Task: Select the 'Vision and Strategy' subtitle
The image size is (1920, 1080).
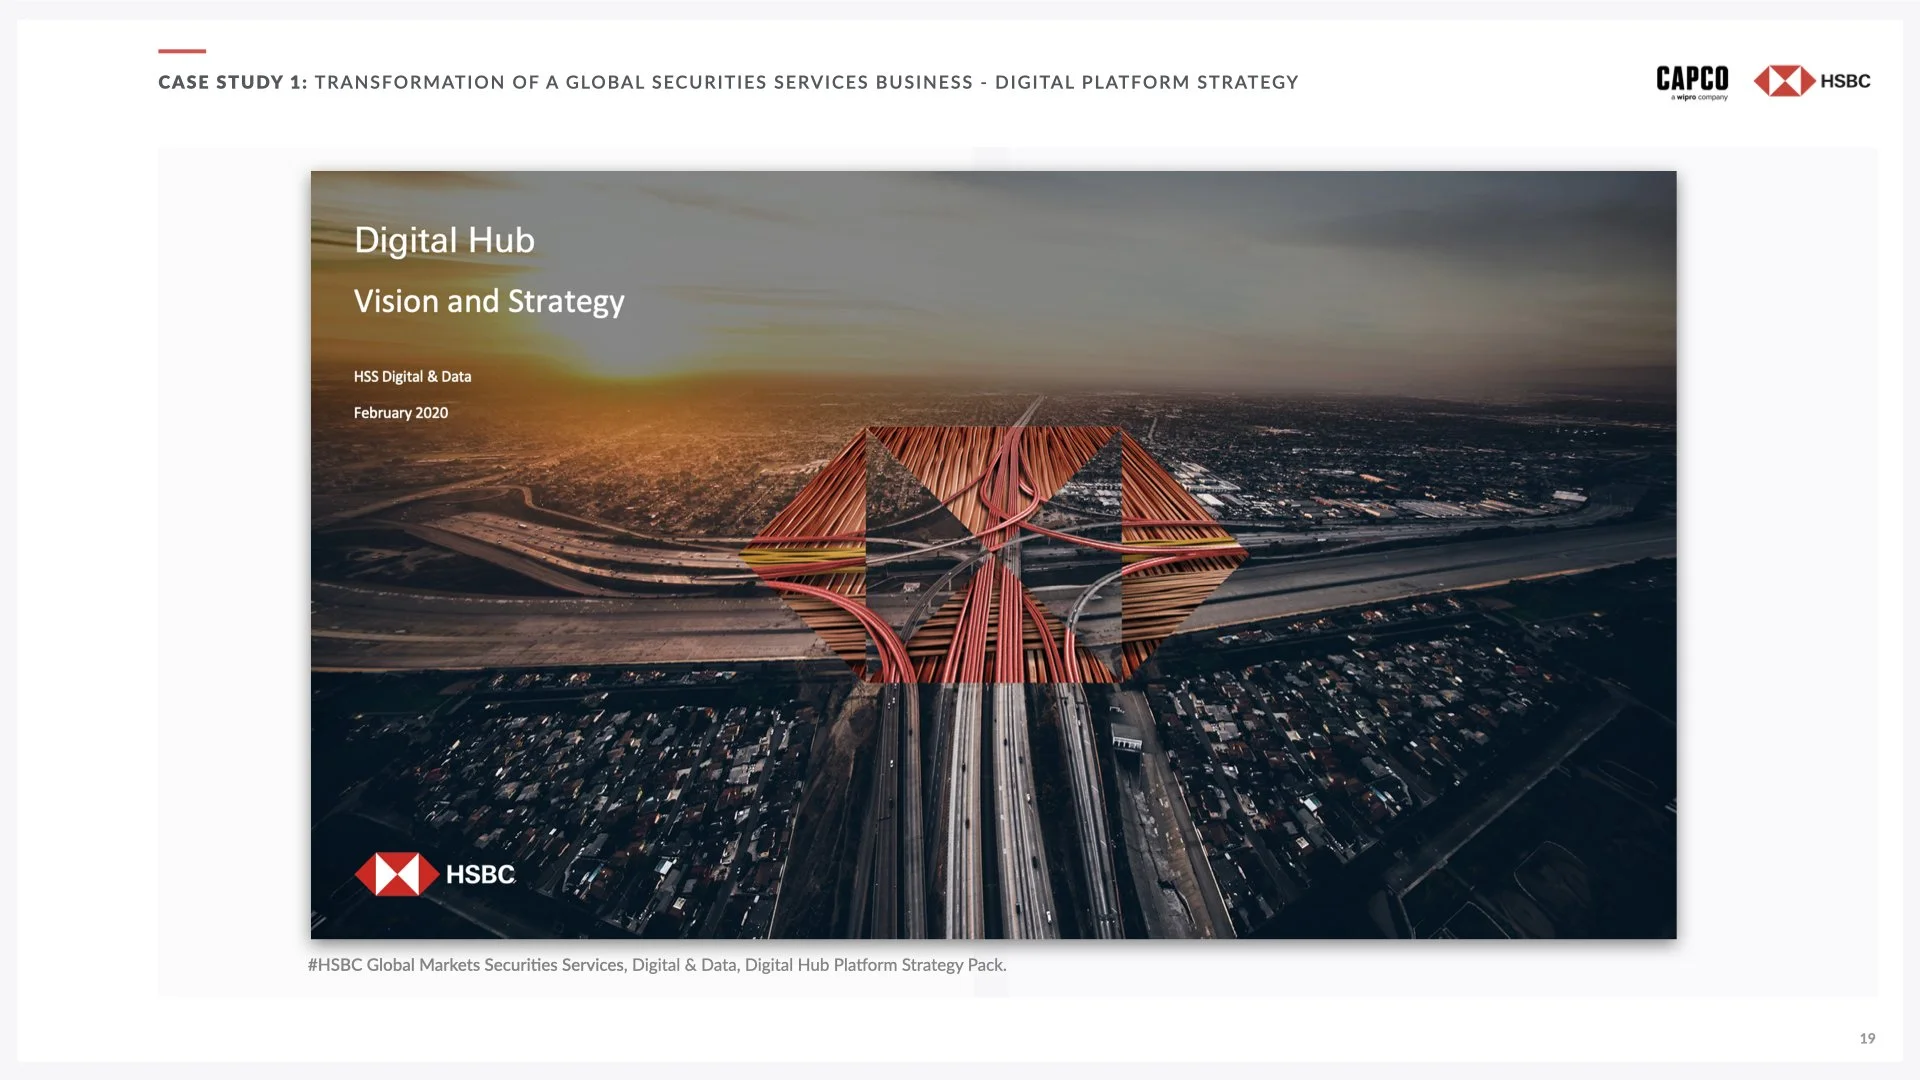Action: tap(489, 301)
